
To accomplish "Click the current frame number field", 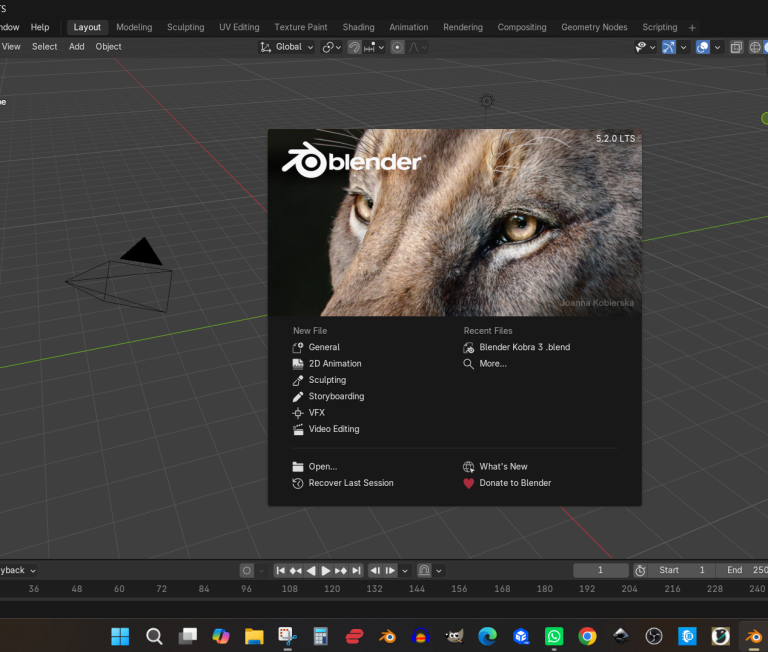I will coord(601,570).
